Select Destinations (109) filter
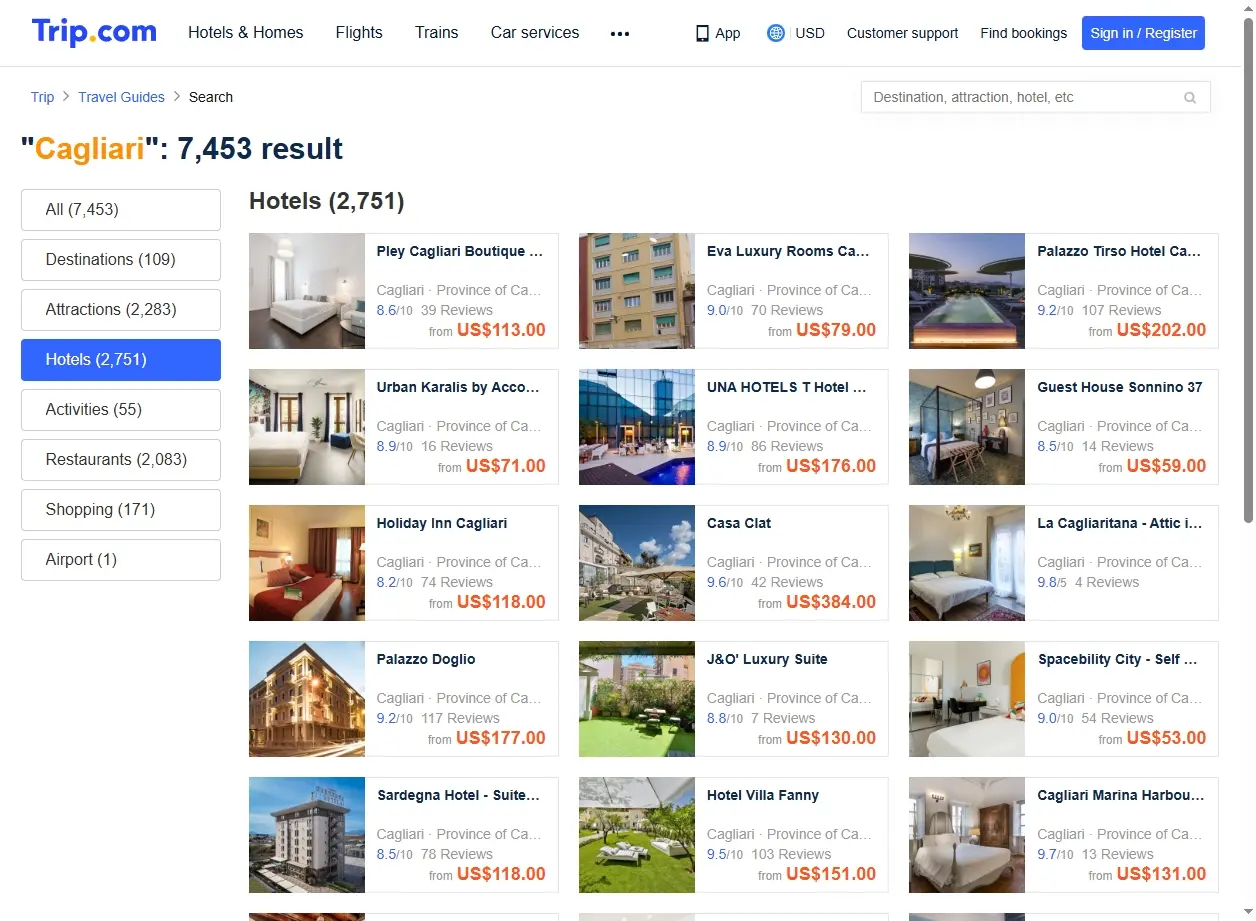1256x921 pixels. [121, 260]
